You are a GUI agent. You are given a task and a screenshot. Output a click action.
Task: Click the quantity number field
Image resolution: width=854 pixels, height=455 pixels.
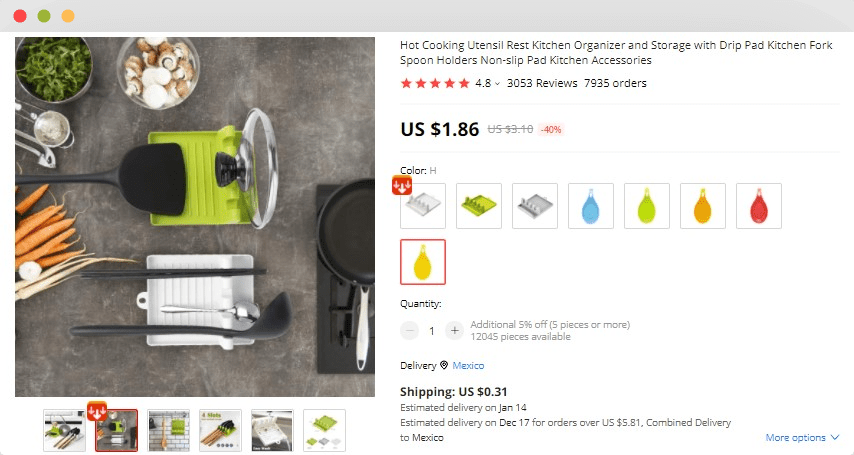pyautogui.click(x=432, y=331)
